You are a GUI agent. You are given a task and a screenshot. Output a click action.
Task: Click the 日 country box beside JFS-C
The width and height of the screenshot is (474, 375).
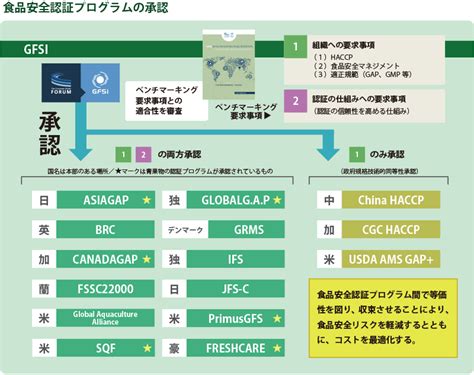(174, 289)
